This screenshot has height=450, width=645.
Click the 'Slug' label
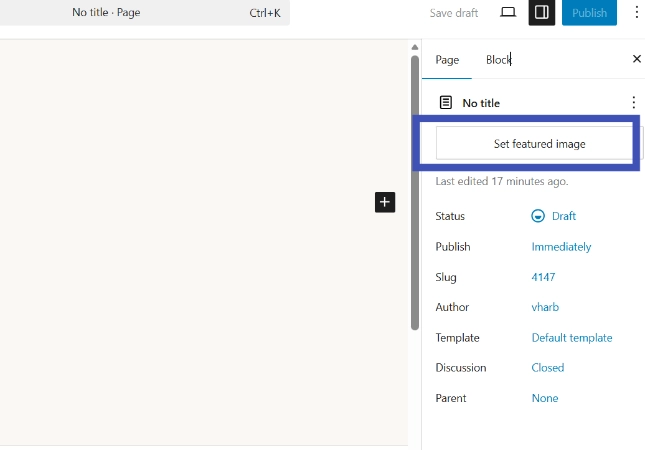[x=446, y=278]
